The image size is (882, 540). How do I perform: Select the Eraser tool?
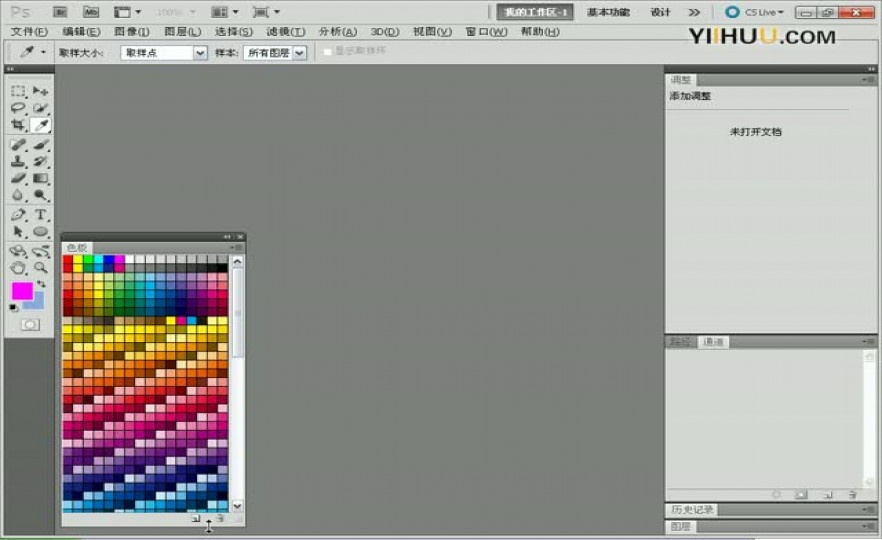click(18, 179)
